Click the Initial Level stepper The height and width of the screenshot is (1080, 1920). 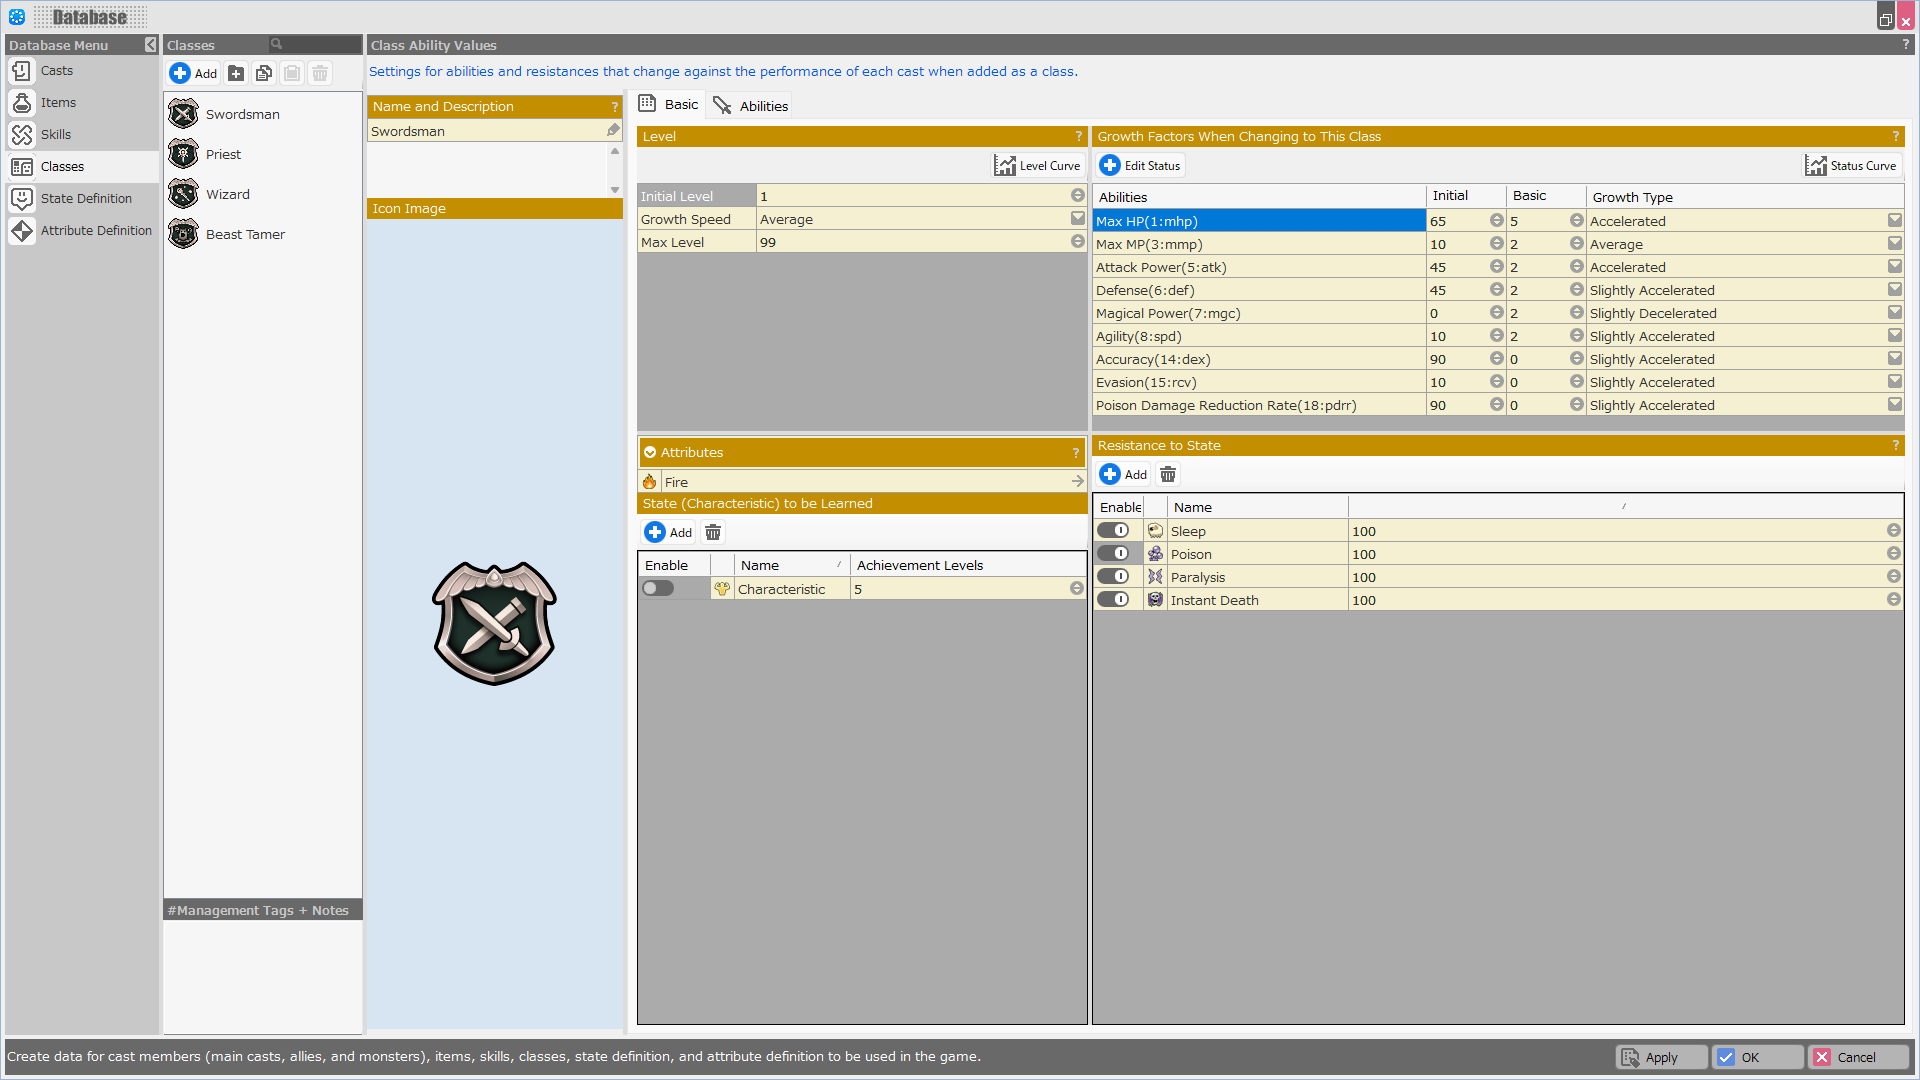pos(1077,196)
